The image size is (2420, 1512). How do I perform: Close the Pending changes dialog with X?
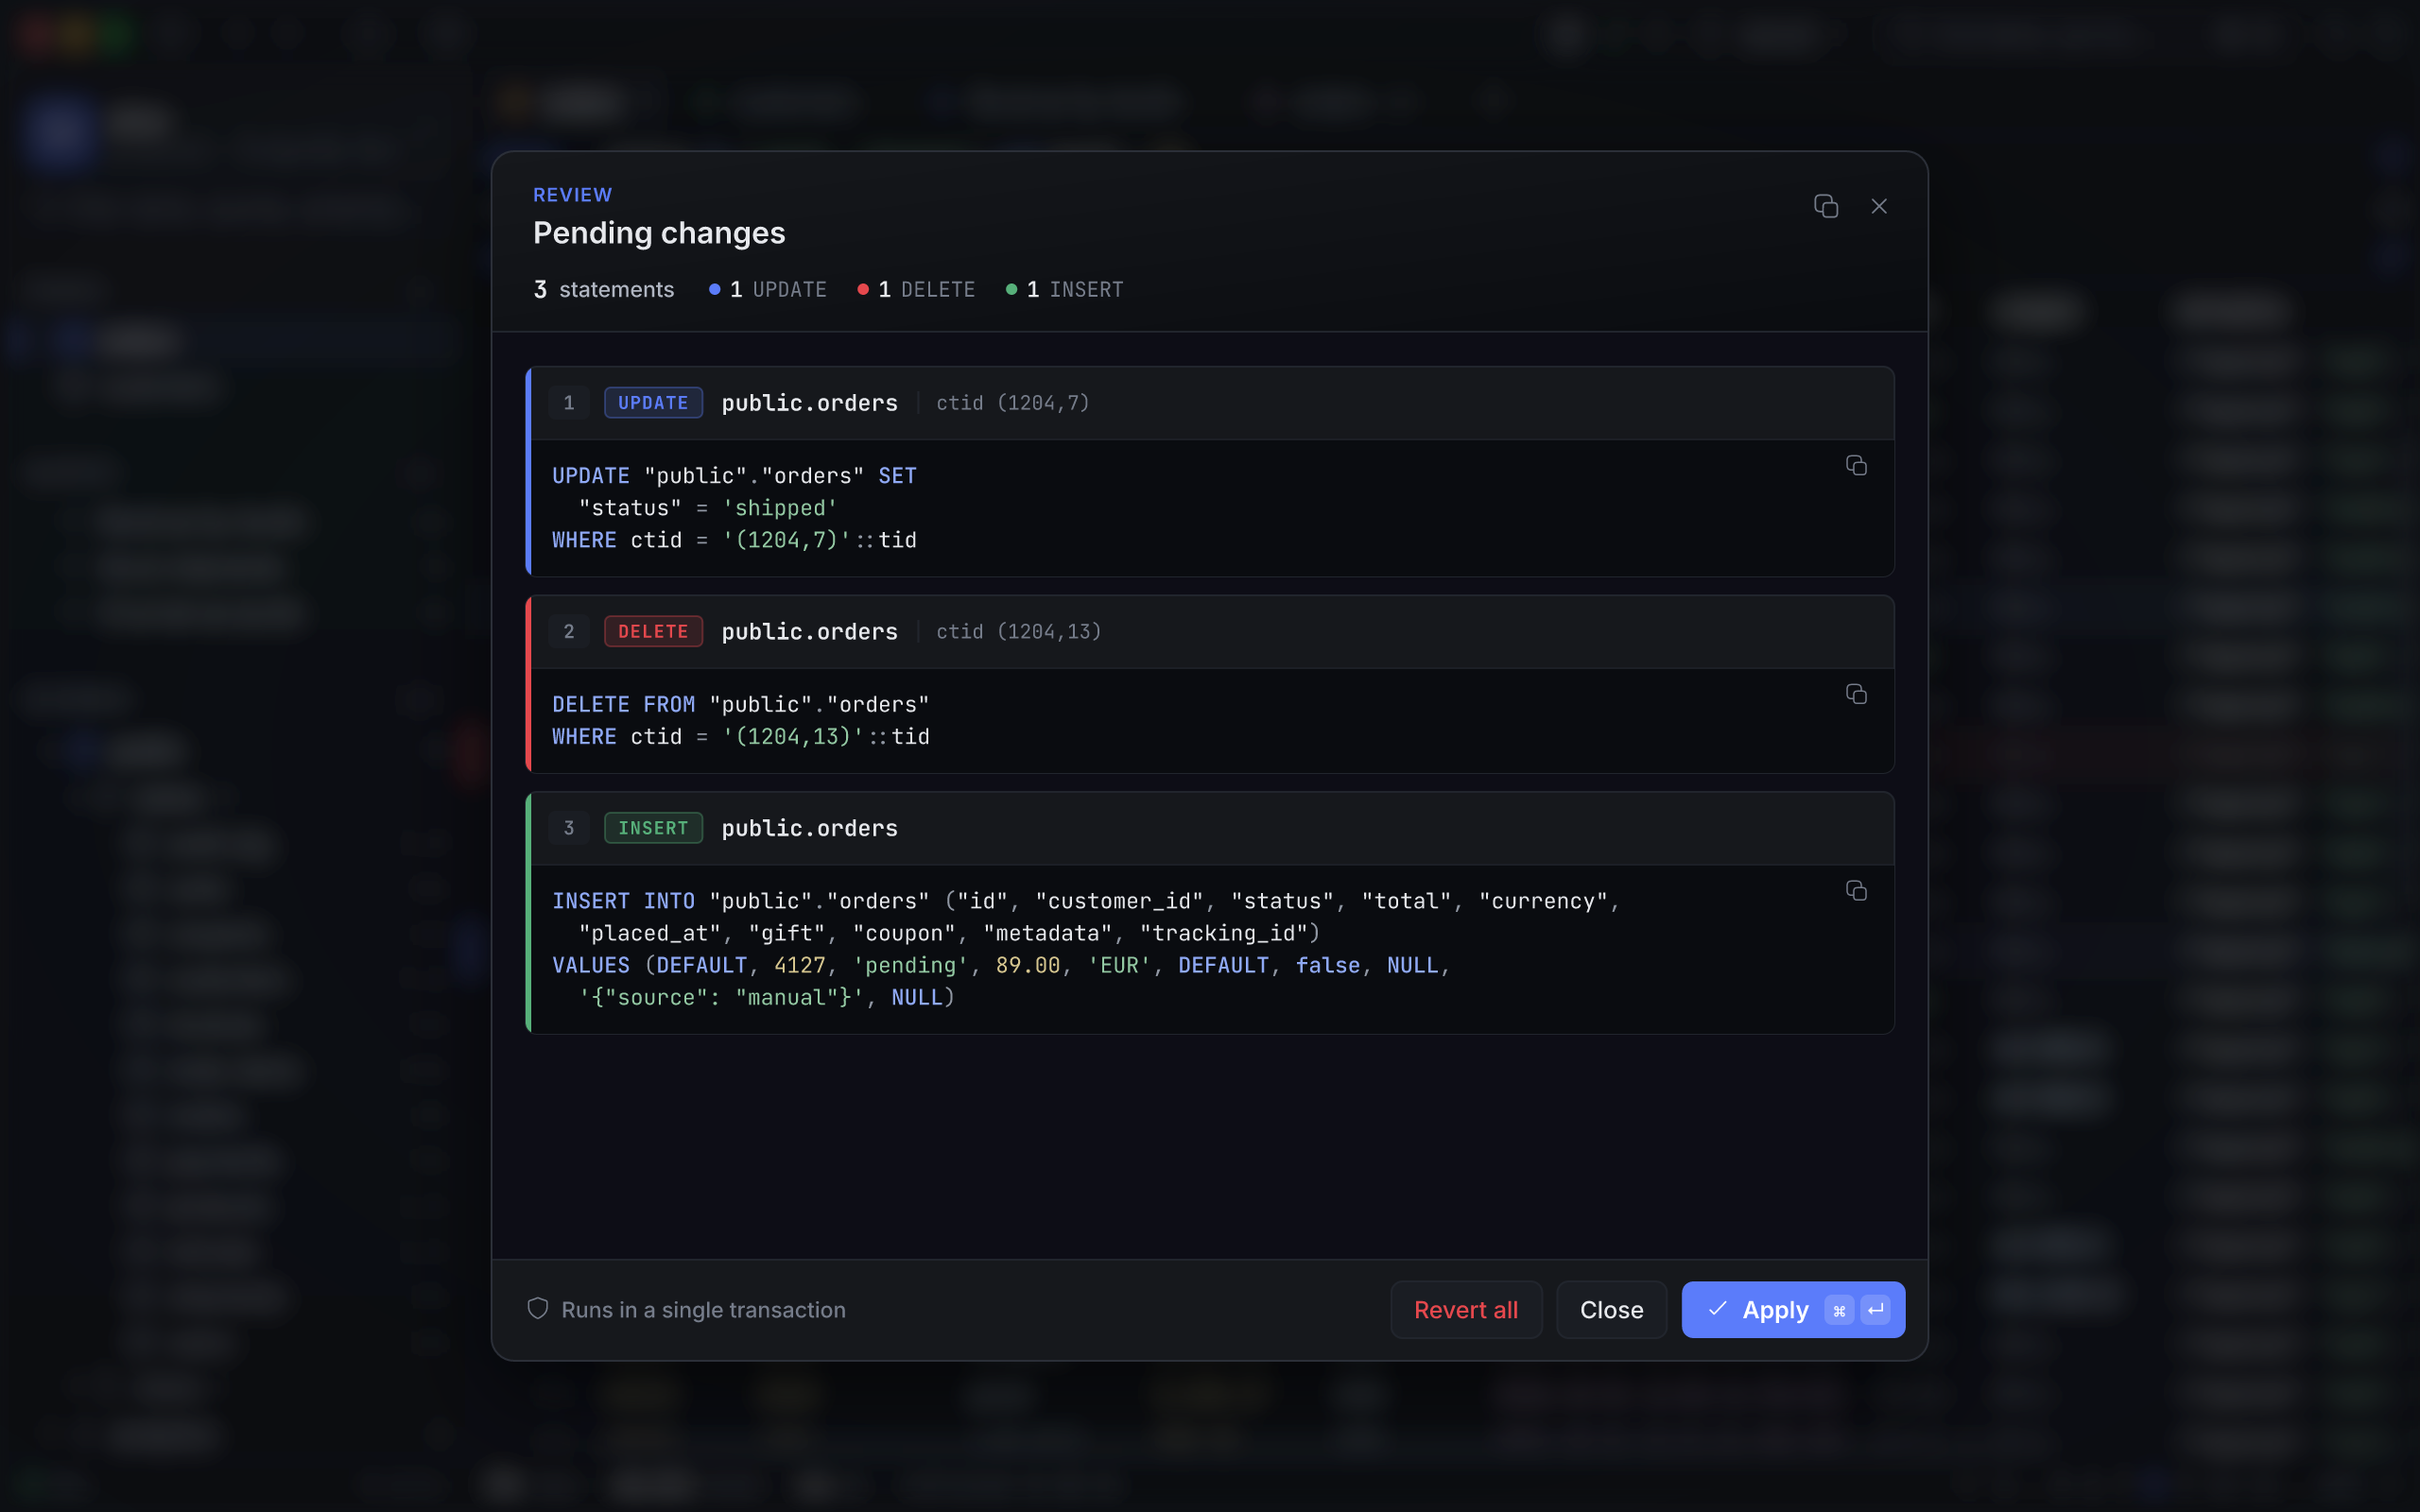pyautogui.click(x=1879, y=206)
